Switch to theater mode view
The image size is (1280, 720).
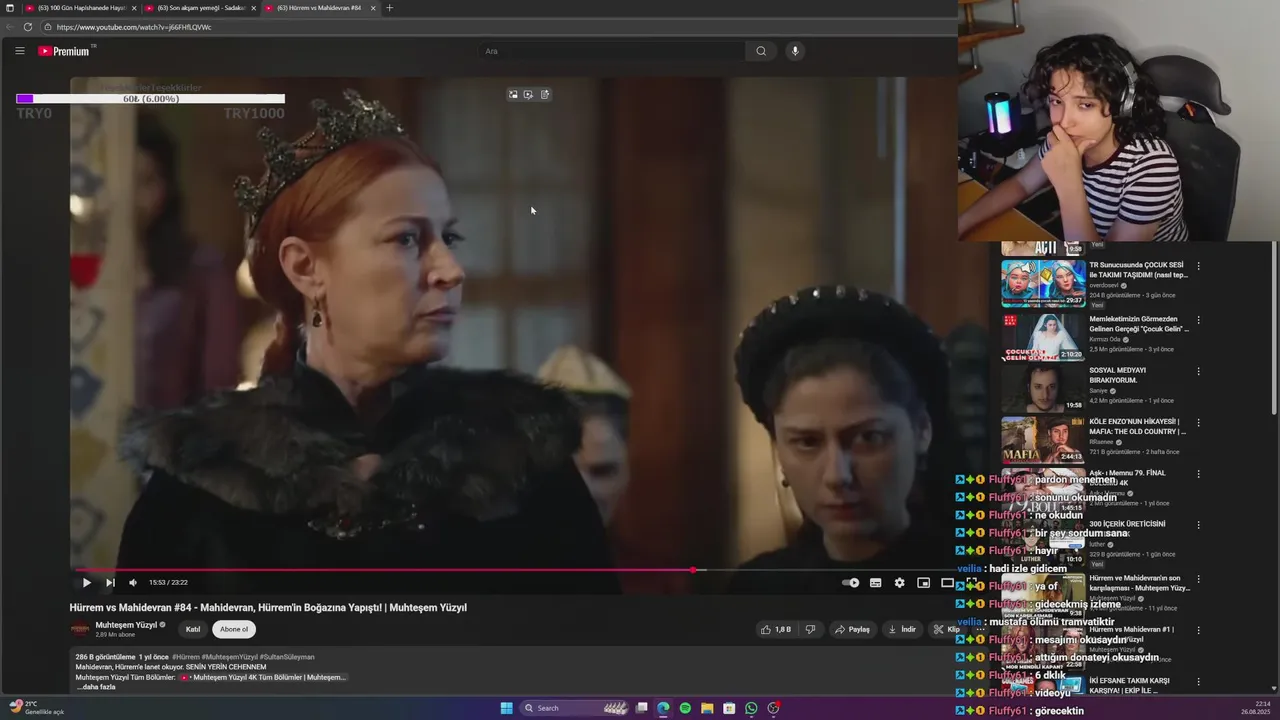tap(947, 582)
